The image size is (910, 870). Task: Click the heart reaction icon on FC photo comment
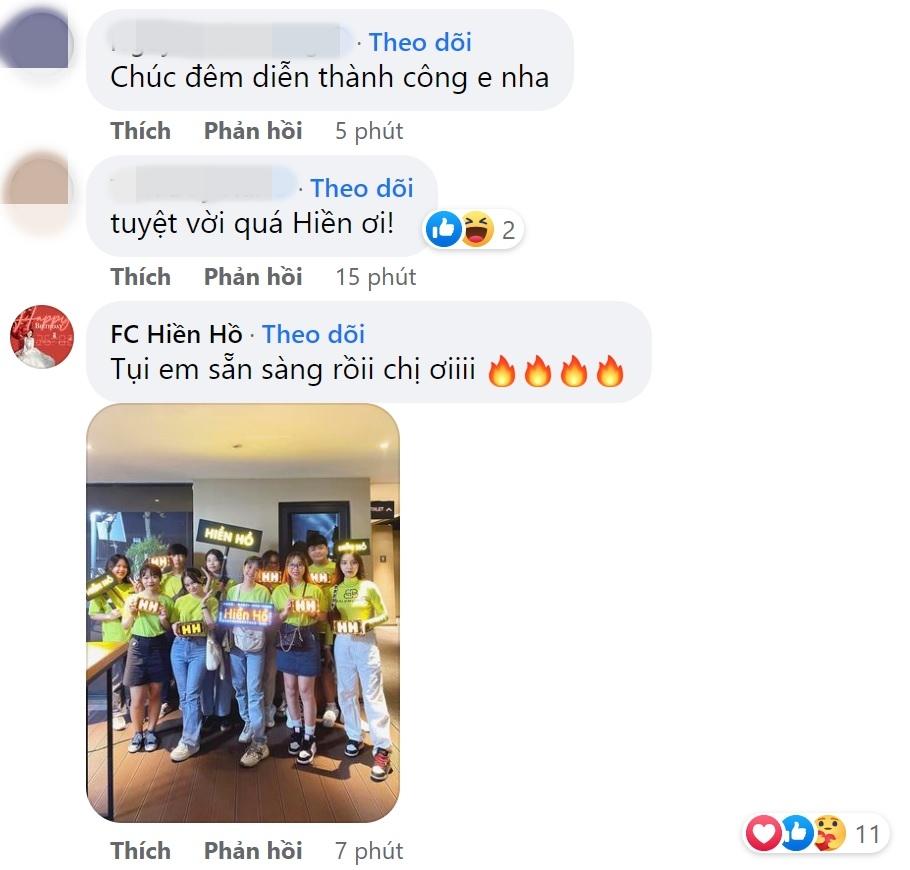pyautogui.click(x=763, y=834)
